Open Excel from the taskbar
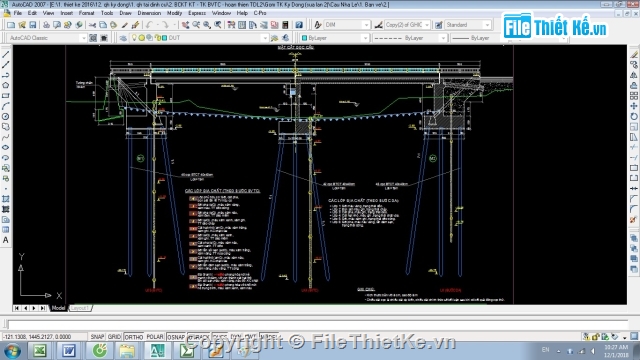 40,351
